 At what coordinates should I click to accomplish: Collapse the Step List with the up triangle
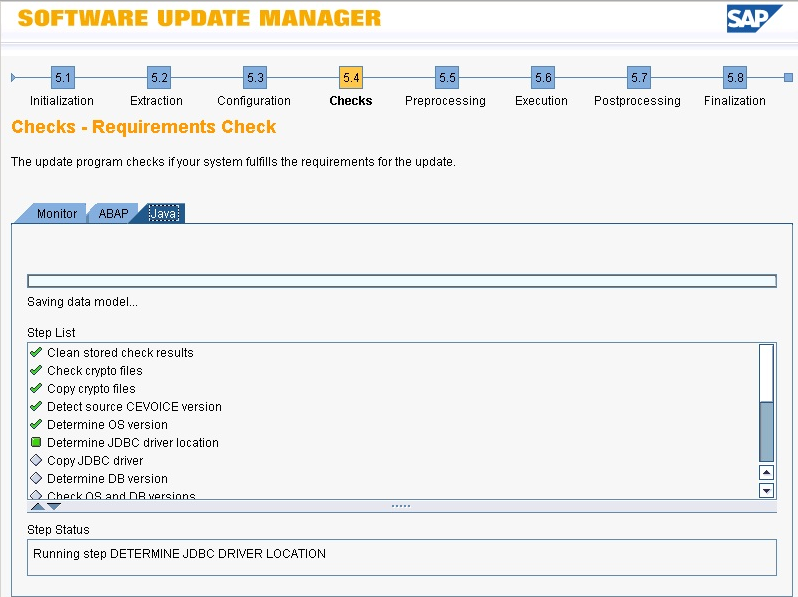click(38, 506)
